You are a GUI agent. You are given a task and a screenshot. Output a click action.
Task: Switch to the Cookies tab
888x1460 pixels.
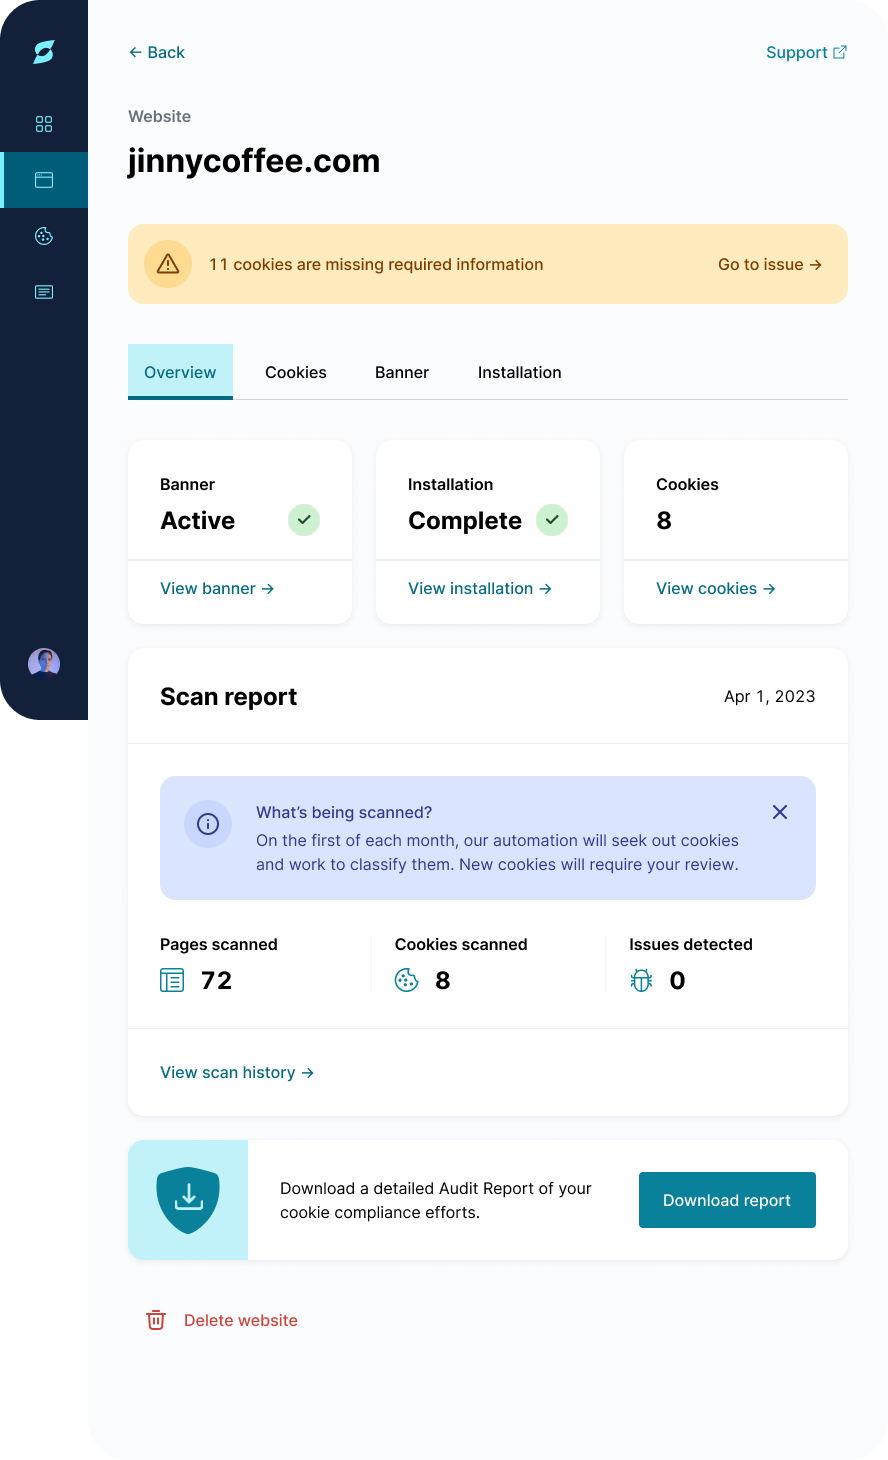pyautogui.click(x=296, y=372)
